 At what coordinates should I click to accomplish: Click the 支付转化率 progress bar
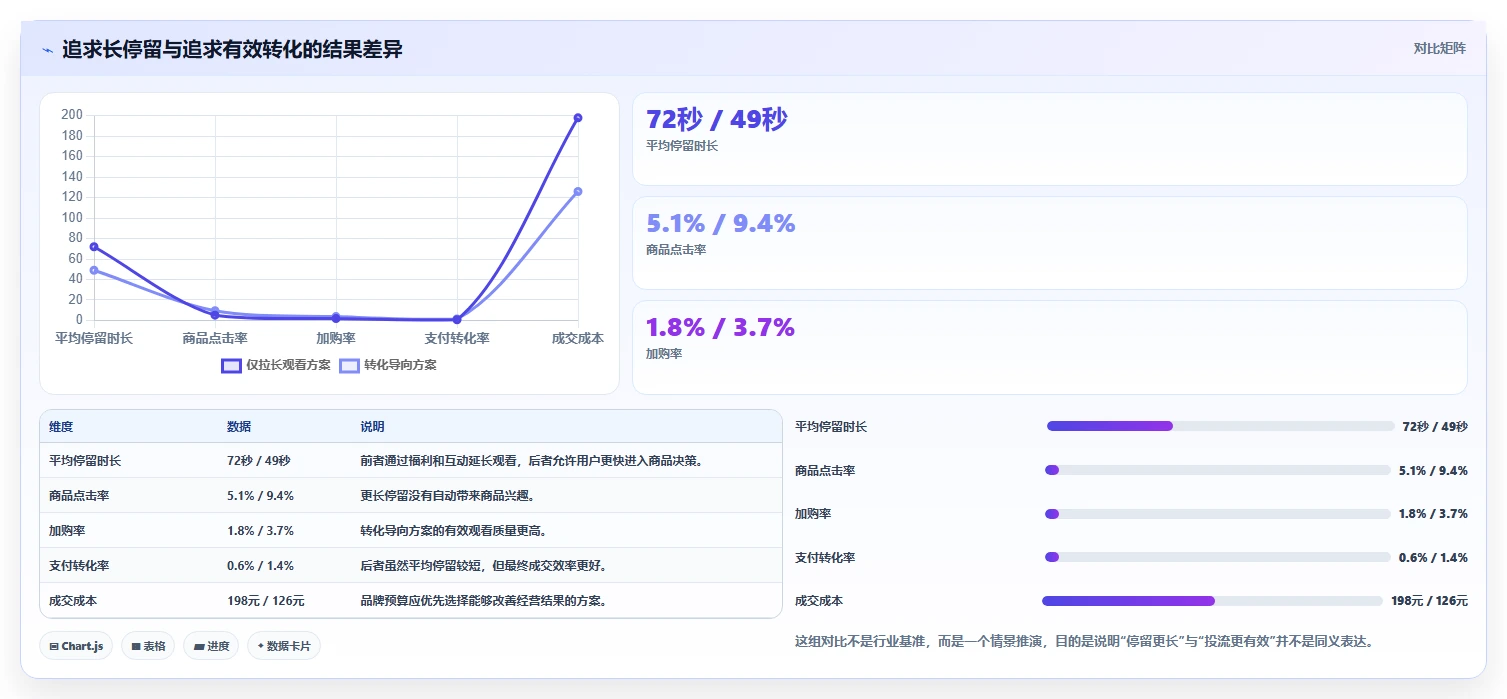1217,557
